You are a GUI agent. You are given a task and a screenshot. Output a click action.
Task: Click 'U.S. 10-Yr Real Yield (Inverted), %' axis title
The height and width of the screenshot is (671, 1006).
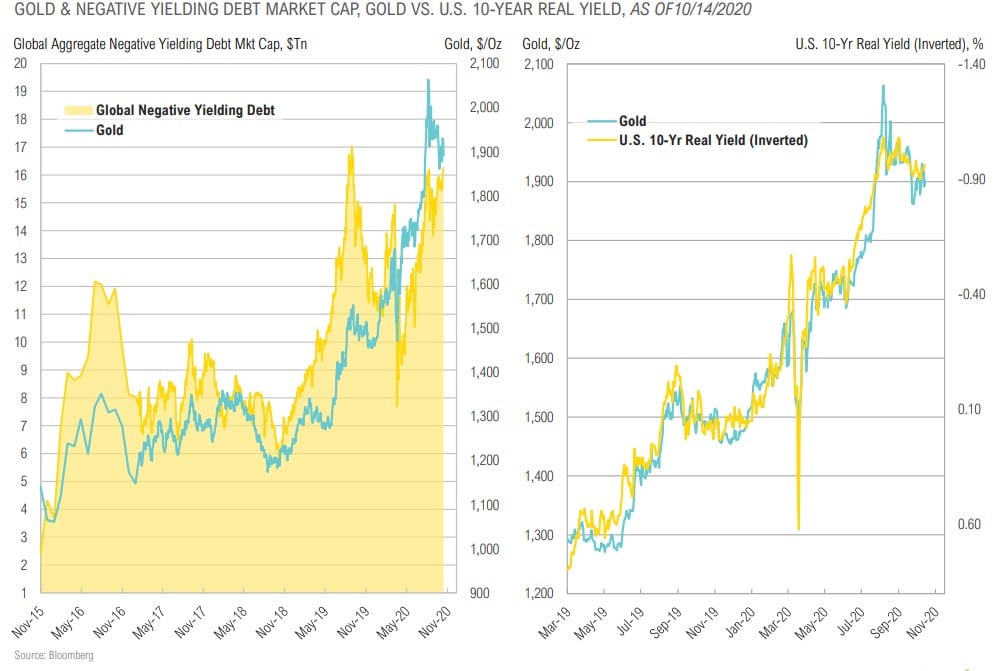coord(889,44)
